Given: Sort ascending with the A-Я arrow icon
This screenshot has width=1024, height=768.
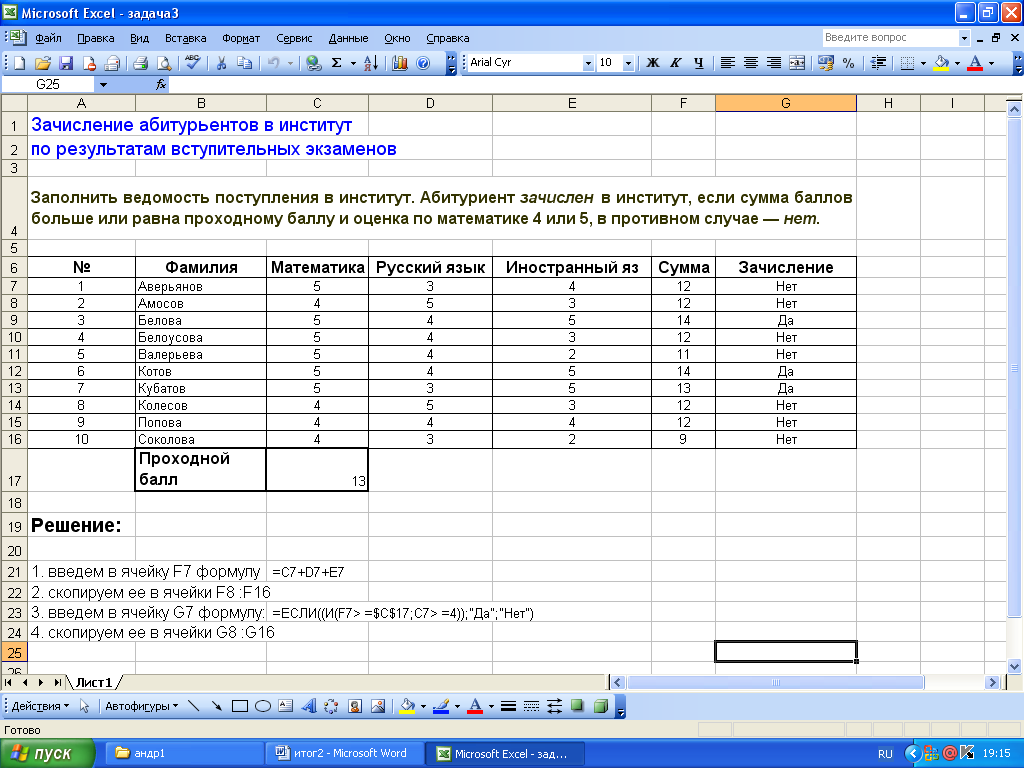Looking at the screenshot, I should (x=371, y=63).
